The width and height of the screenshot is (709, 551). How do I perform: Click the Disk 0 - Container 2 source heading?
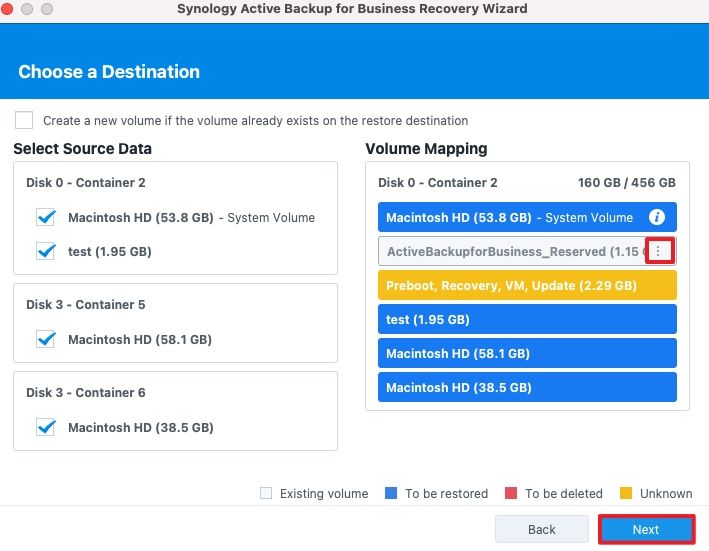[x=86, y=183]
